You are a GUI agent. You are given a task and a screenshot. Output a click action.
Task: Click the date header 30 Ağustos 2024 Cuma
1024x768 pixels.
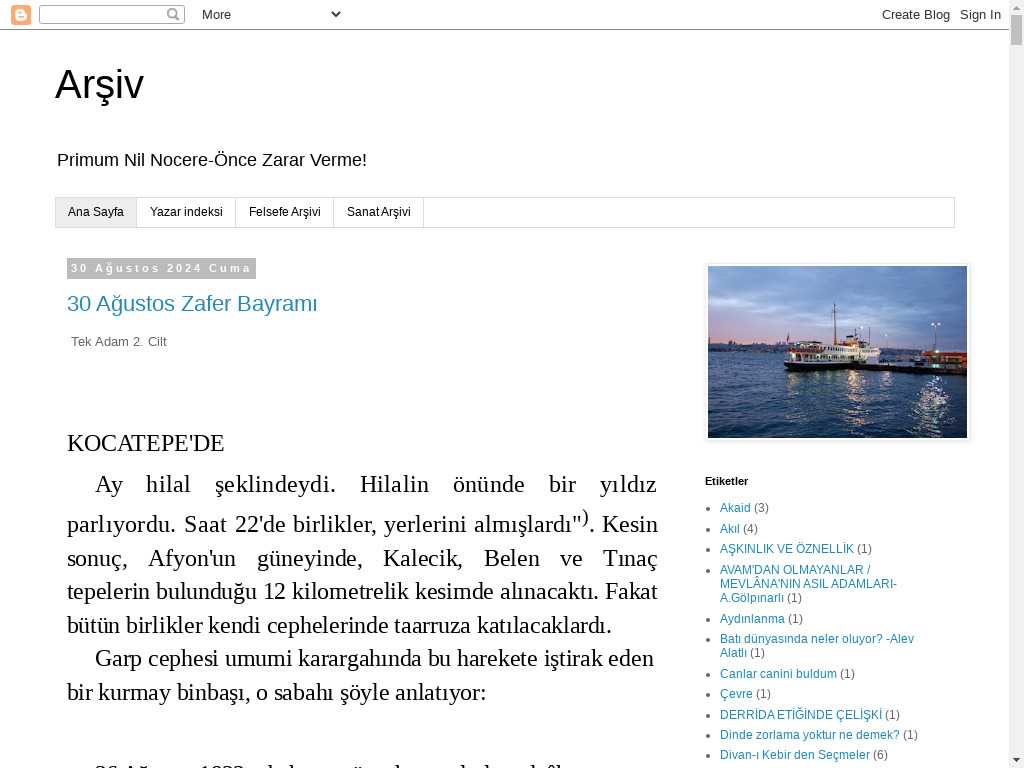(161, 268)
